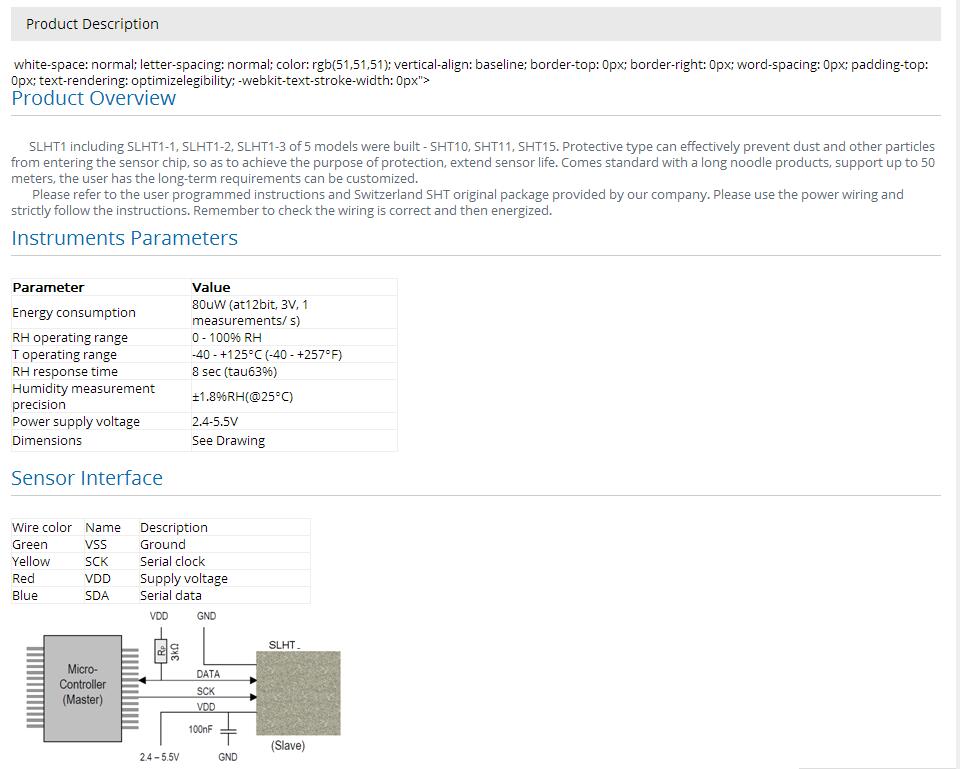960x769 pixels.
Task: Select the Power supply voltage cell
Action: tap(101, 421)
